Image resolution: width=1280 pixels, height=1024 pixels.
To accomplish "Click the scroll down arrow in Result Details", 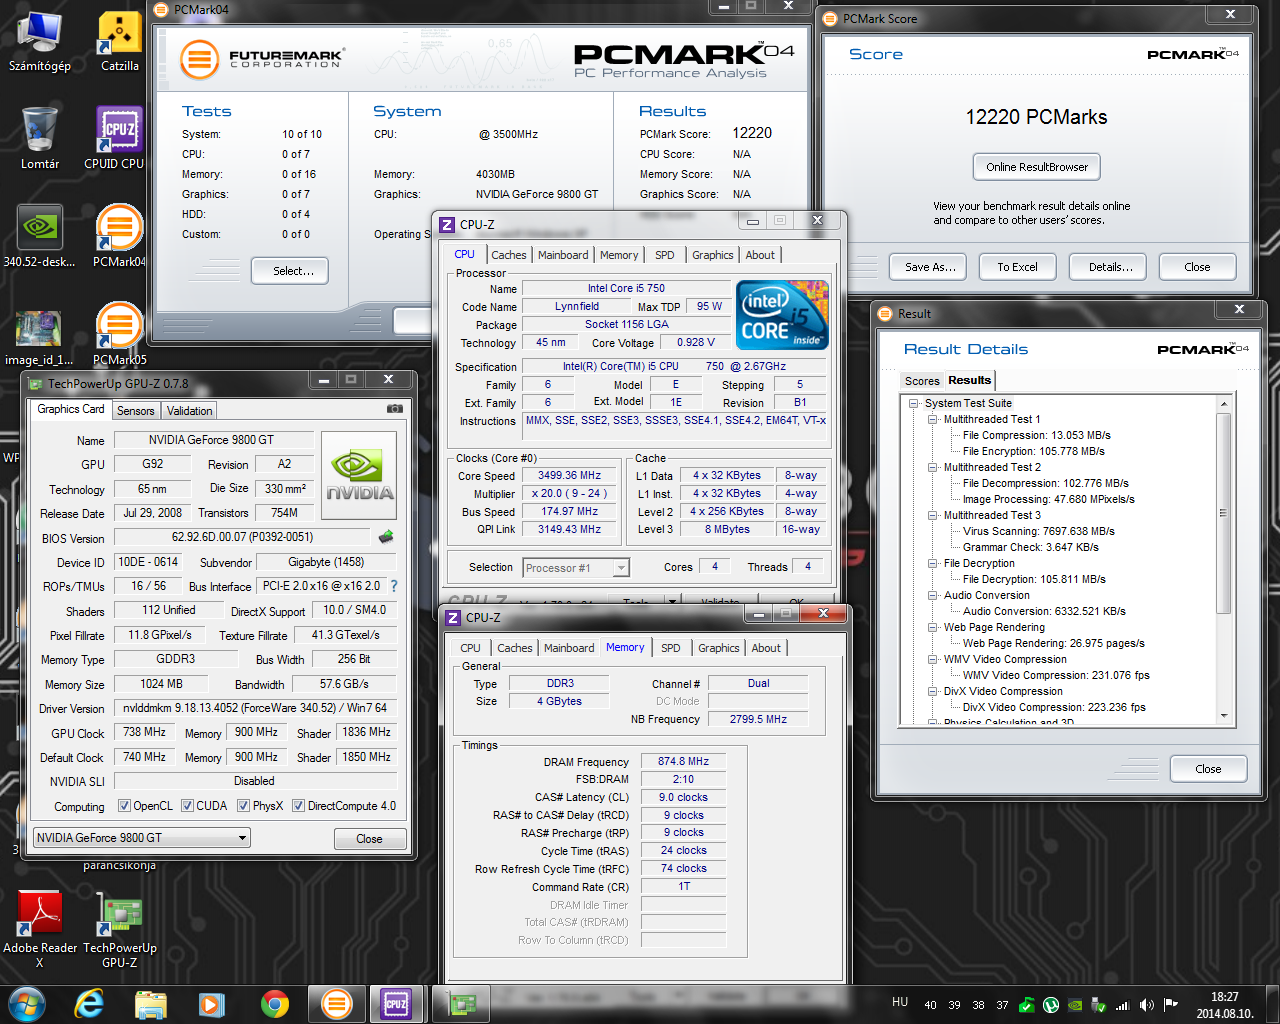I will [x=1223, y=716].
